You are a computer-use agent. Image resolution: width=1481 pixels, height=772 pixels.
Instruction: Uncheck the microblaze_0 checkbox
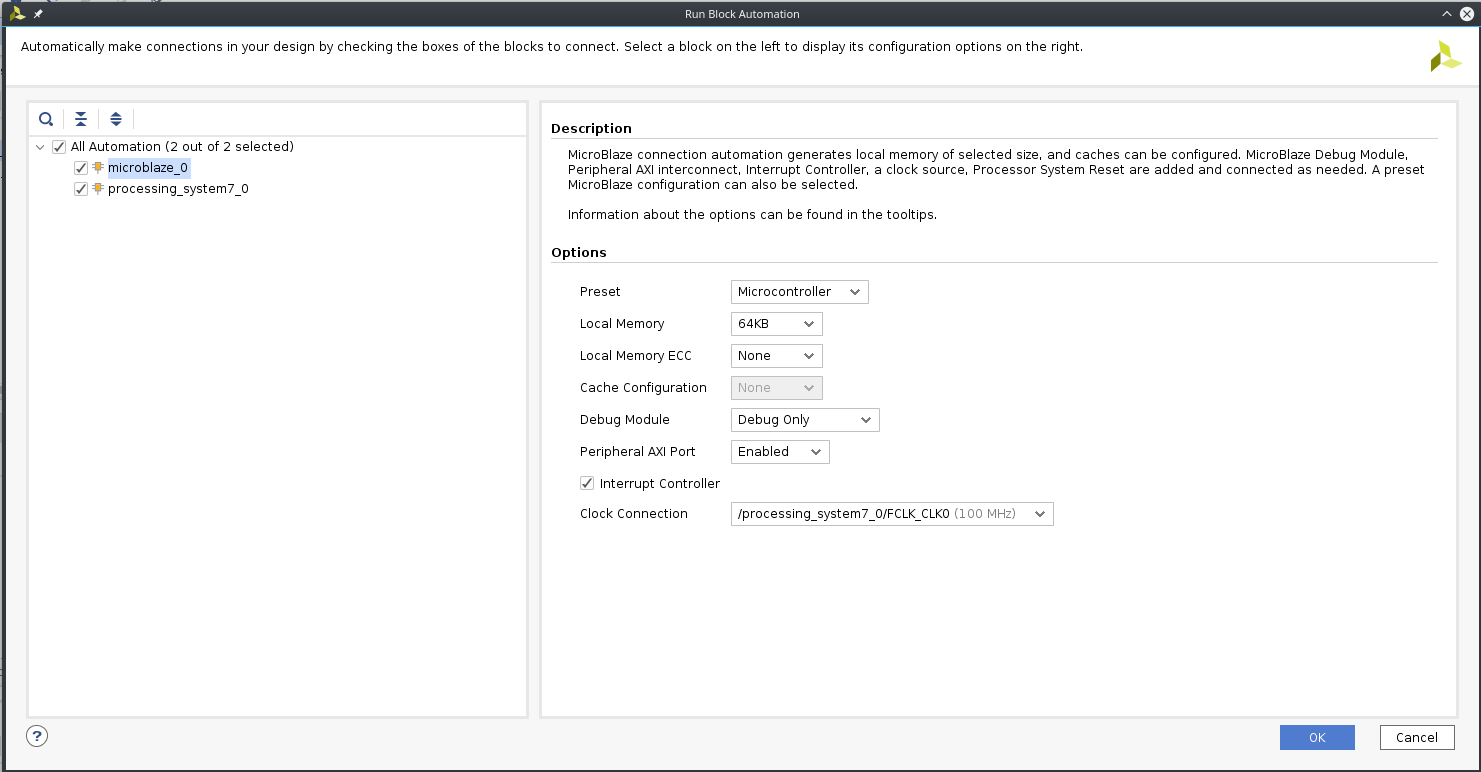81,168
